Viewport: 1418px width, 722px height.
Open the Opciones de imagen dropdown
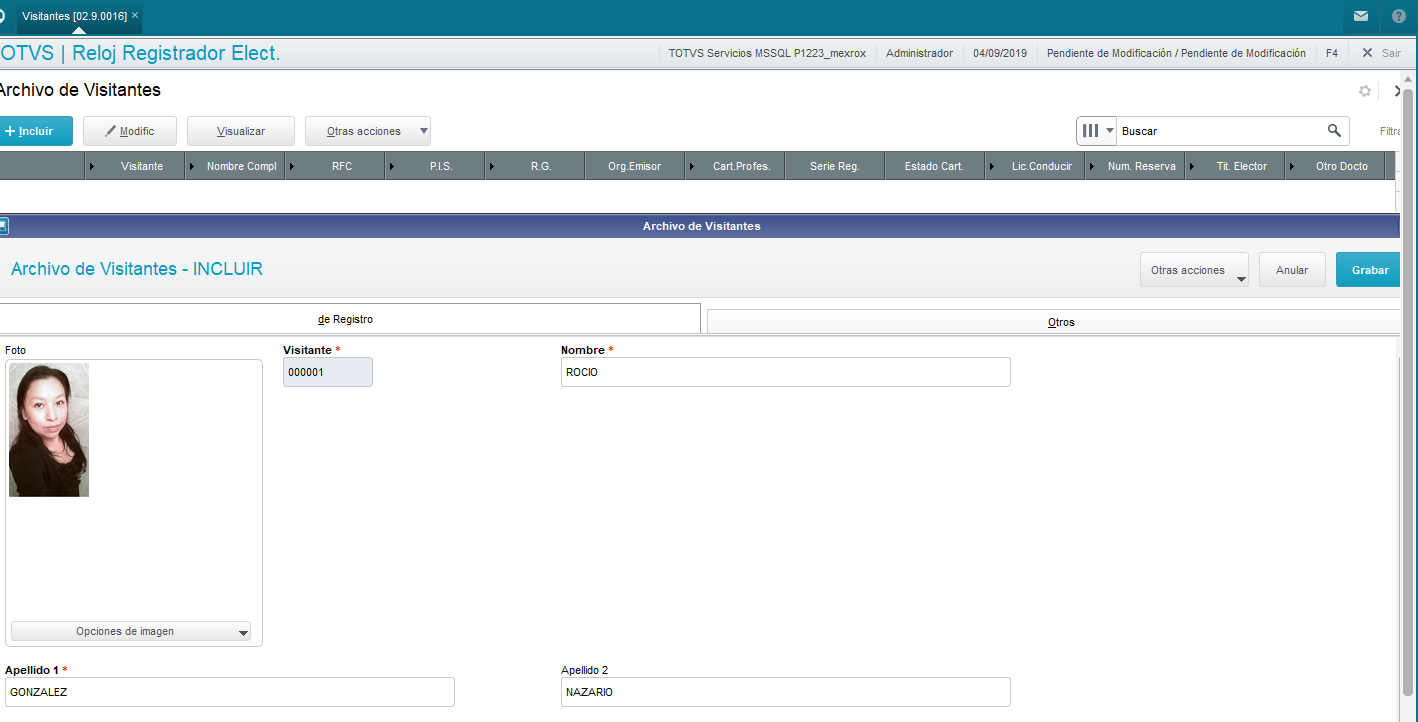click(131, 631)
